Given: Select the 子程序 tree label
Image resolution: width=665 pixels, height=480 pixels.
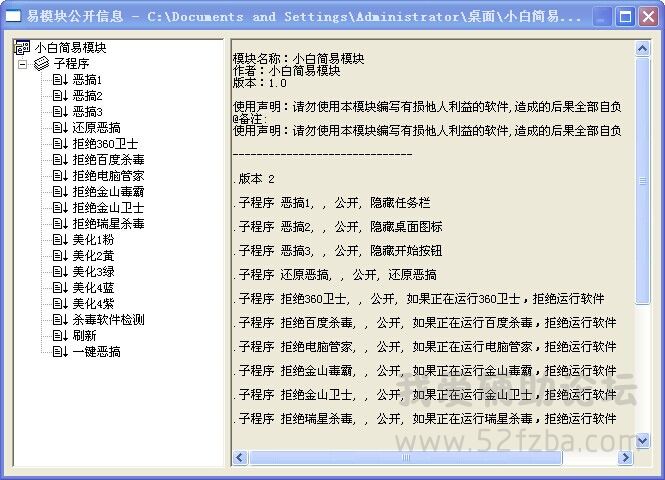Looking at the screenshot, I should (x=71, y=64).
